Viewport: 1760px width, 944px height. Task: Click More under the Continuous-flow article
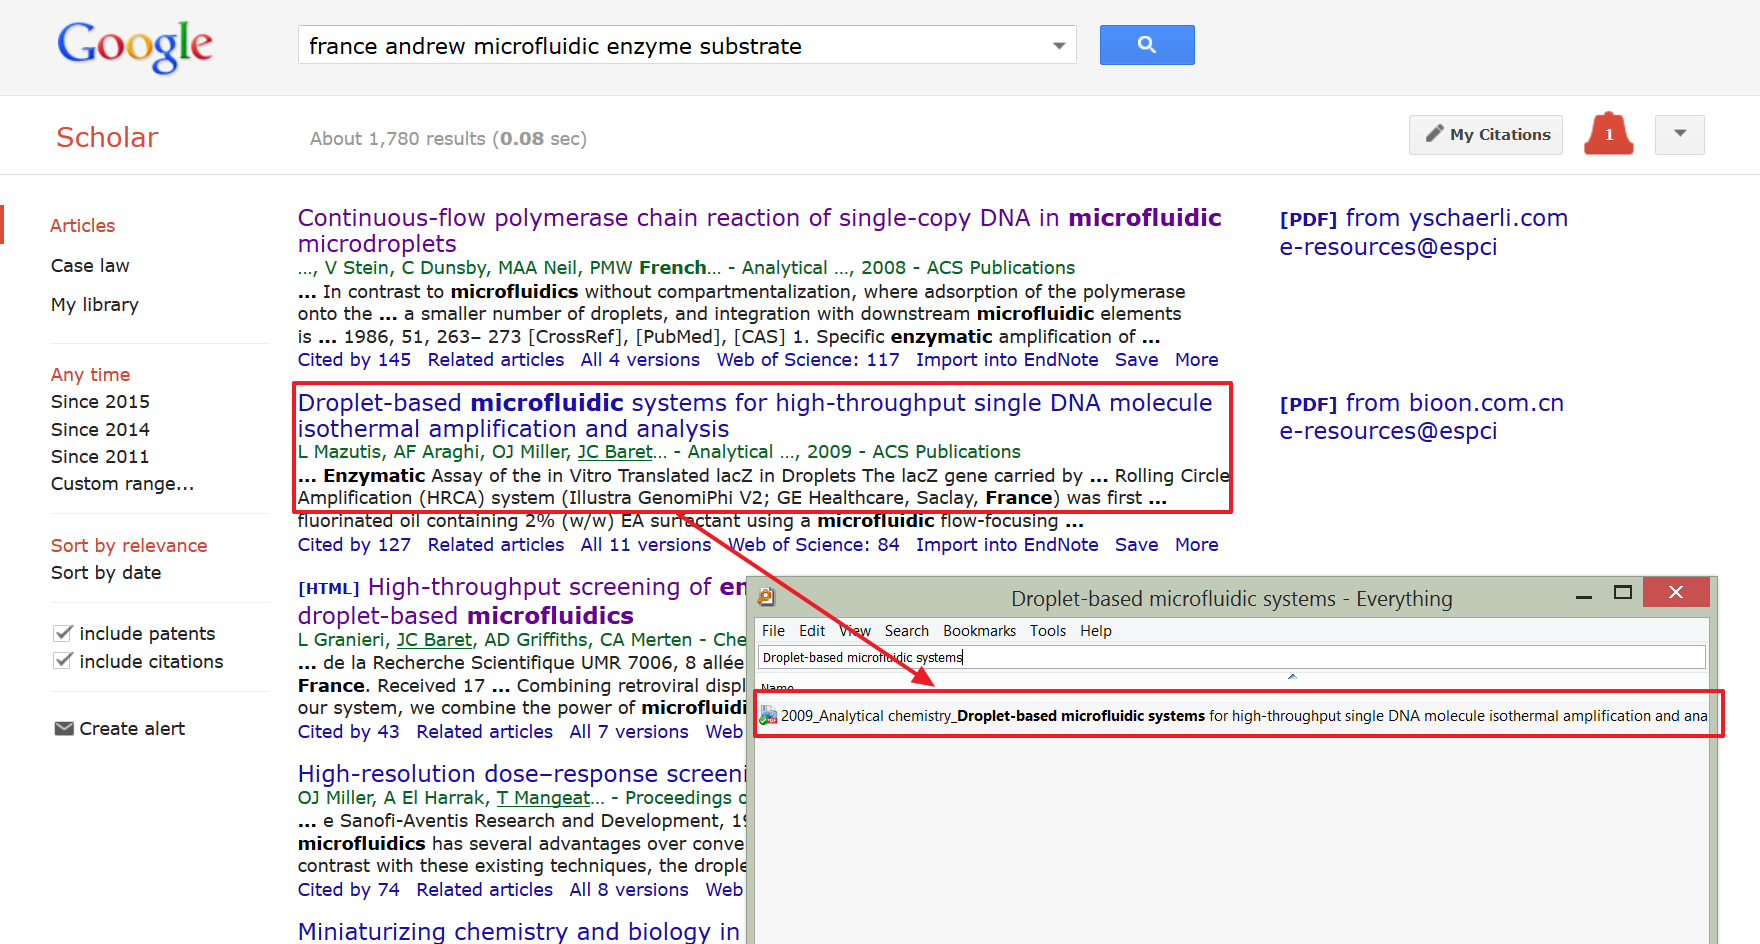click(1197, 360)
